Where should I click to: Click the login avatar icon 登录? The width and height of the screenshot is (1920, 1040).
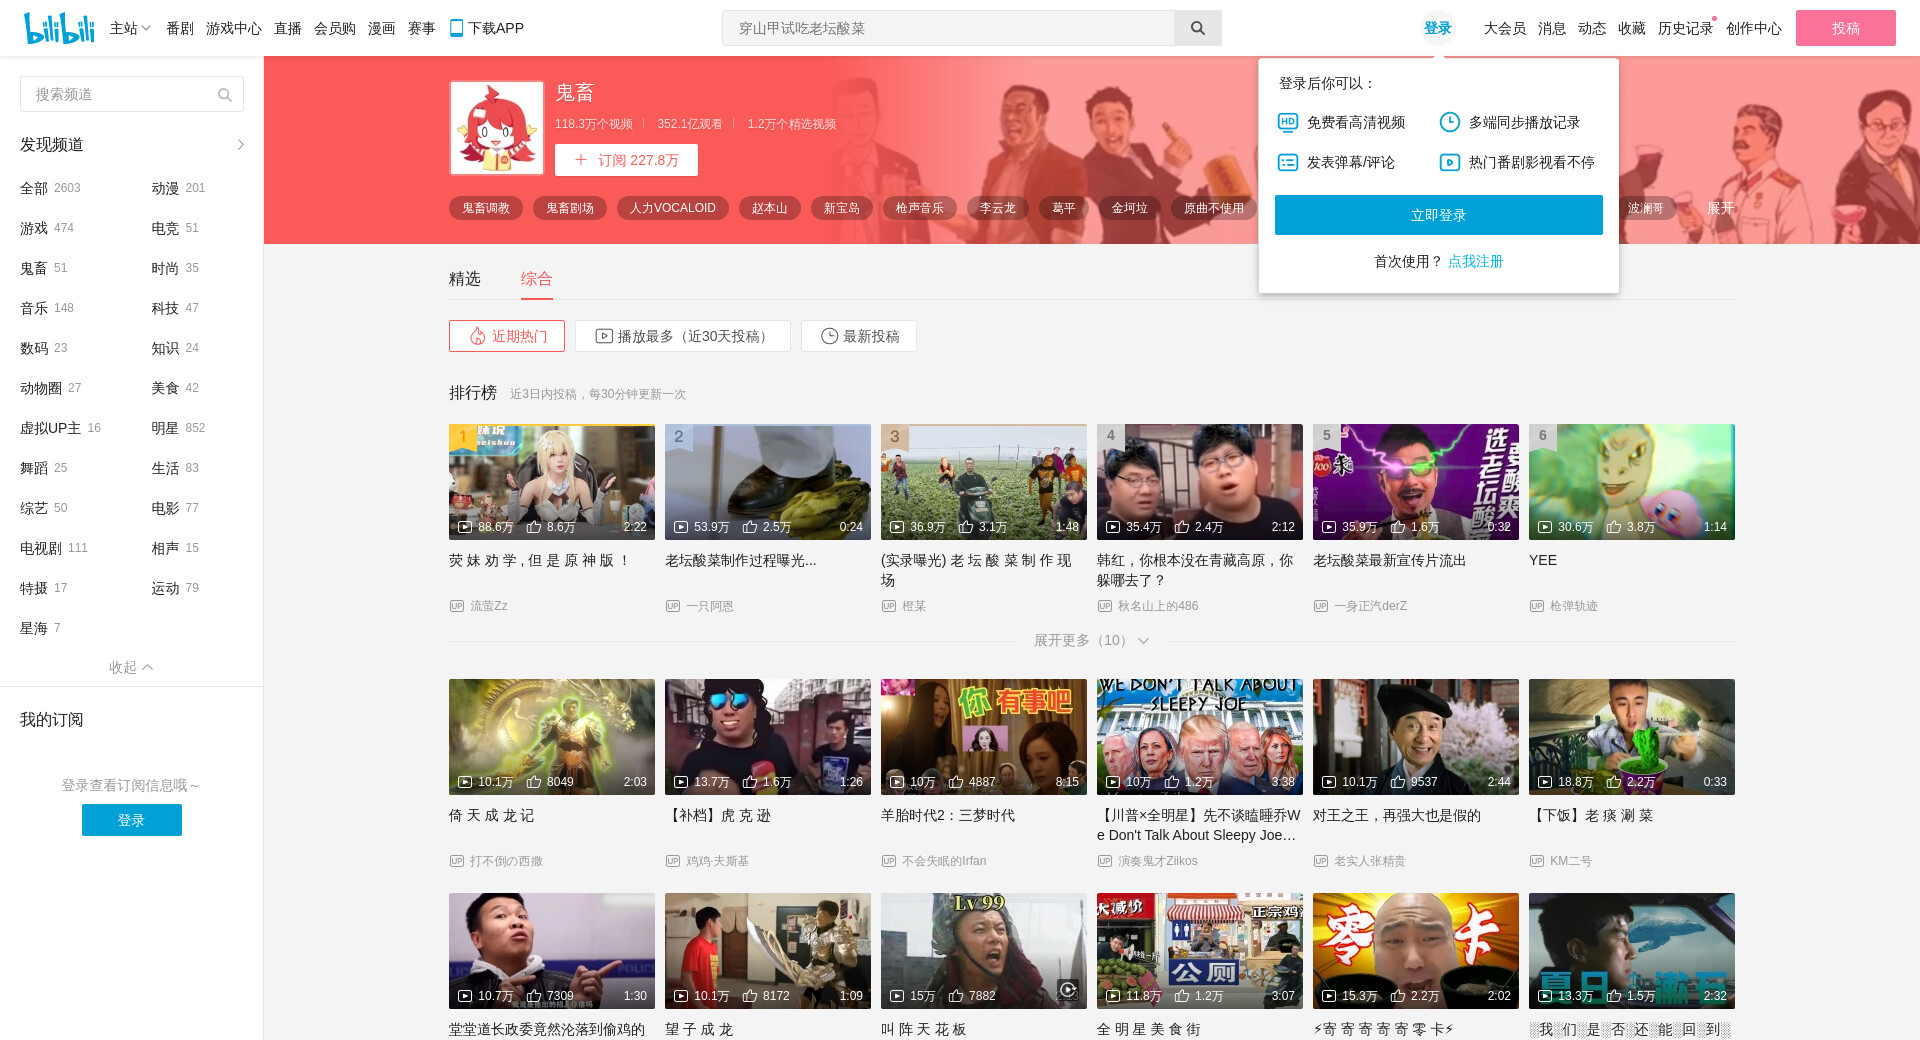1437,28
